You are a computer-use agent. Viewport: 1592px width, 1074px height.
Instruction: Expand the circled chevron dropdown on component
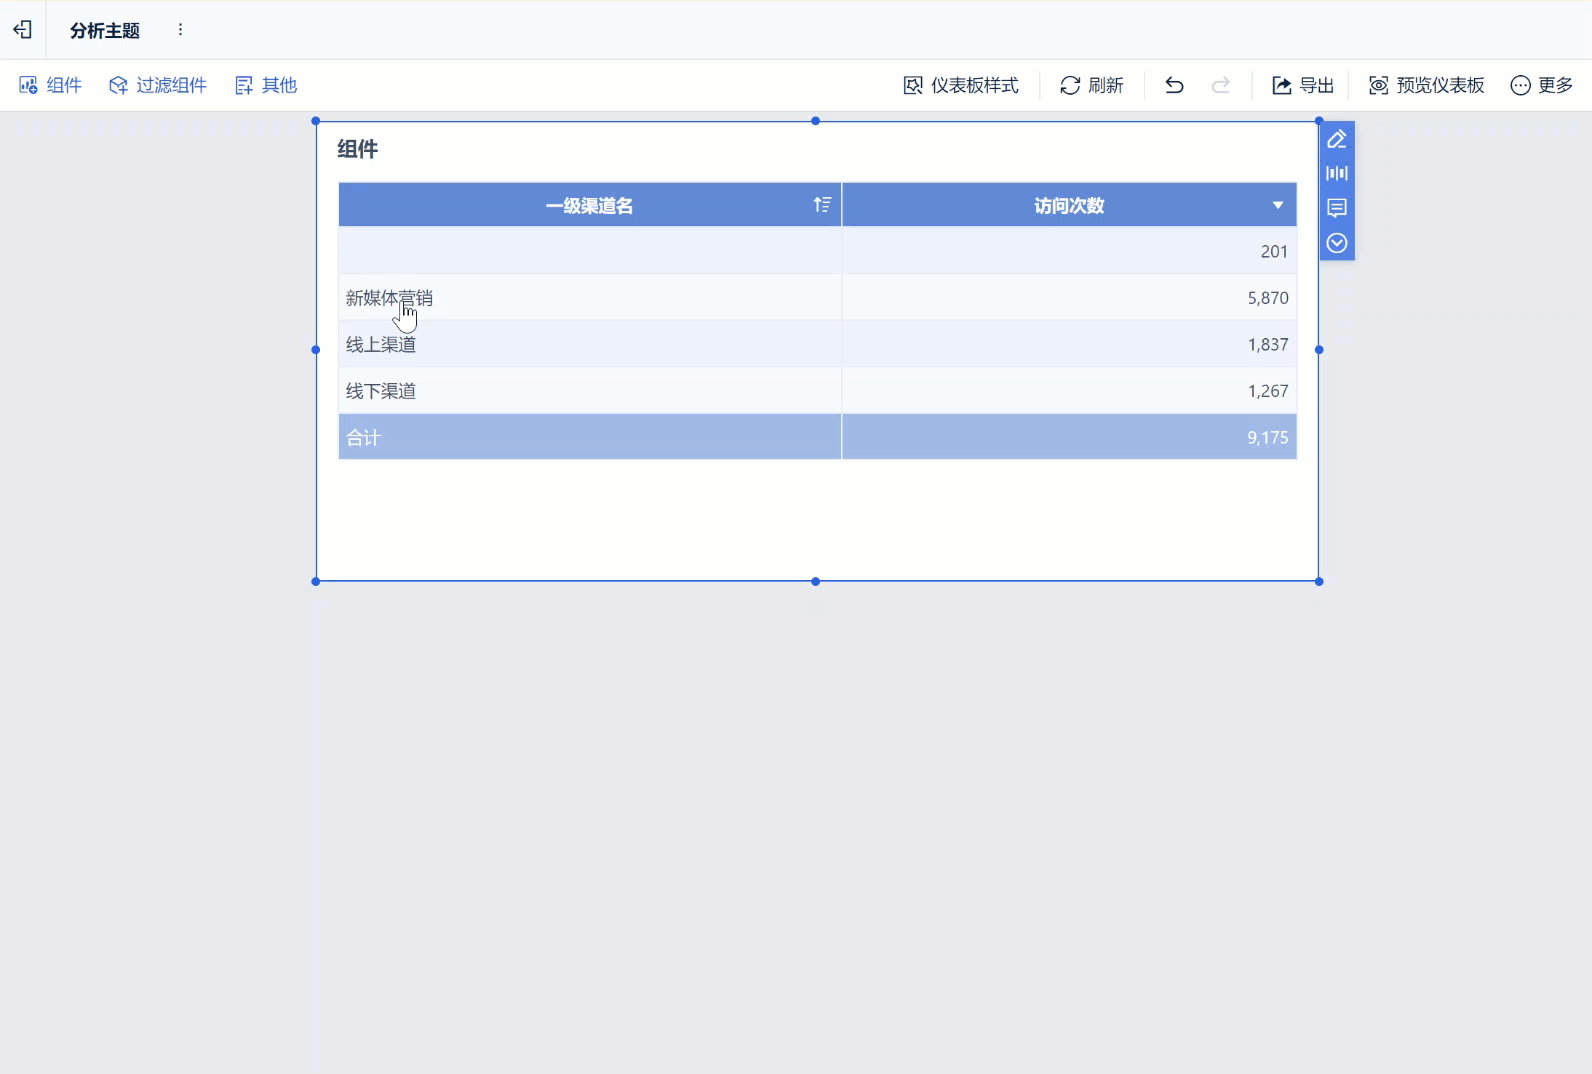click(x=1337, y=243)
